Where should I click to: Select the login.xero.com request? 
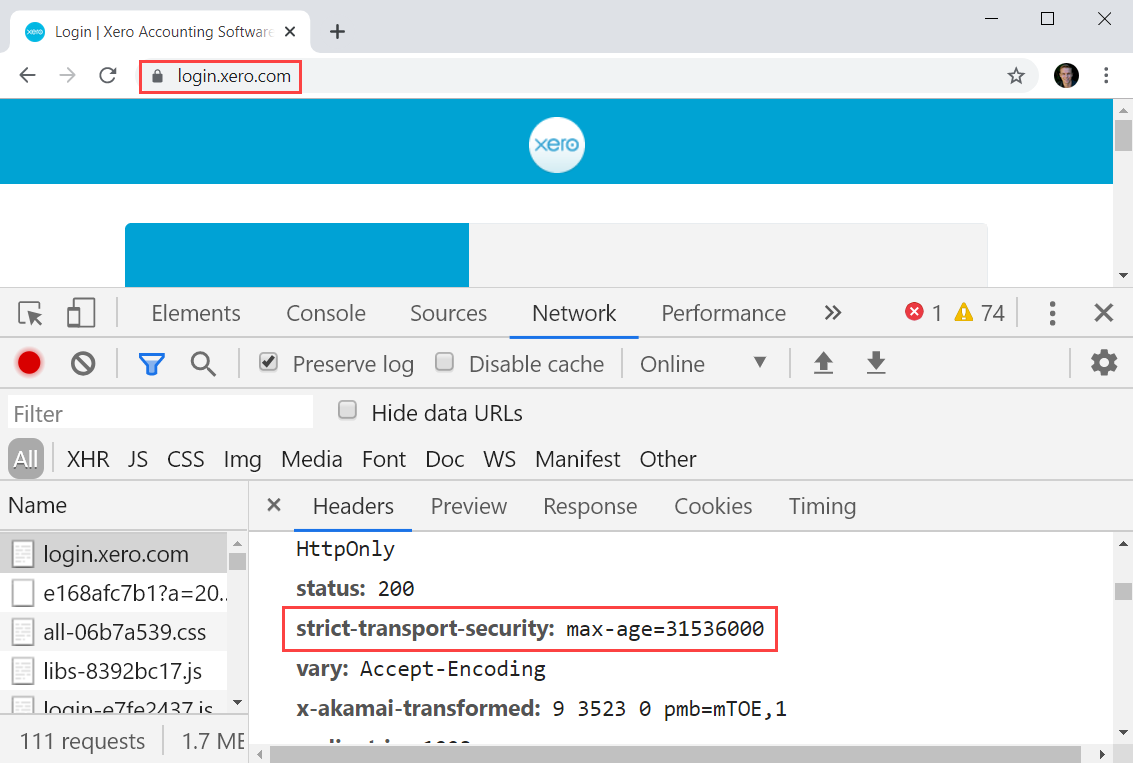(x=113, y=554)
